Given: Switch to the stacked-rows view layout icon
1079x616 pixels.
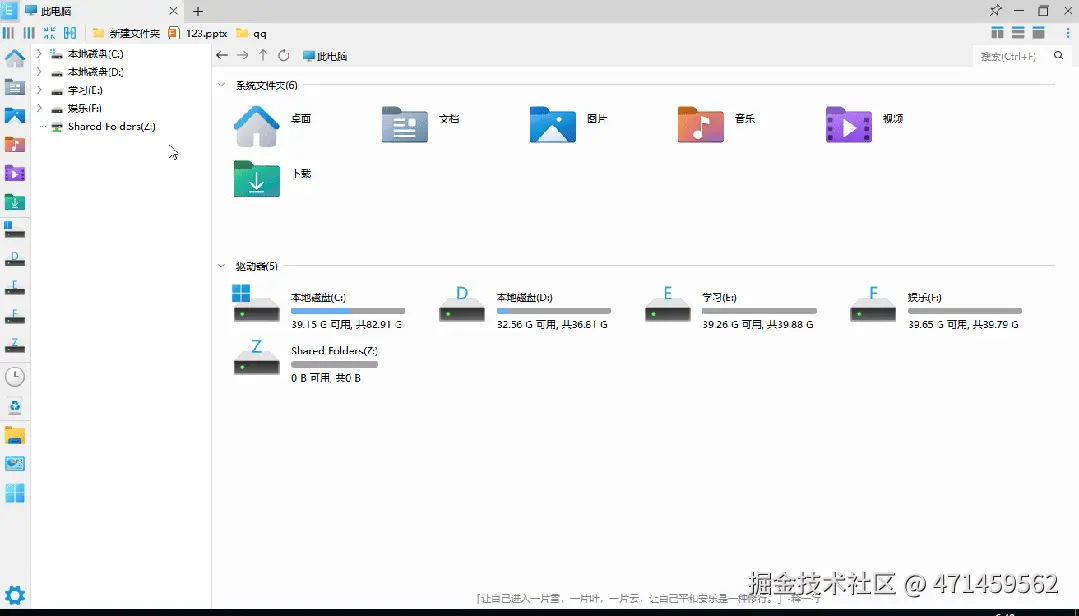Looking at the screenshot, I should tap(1018, 33).
